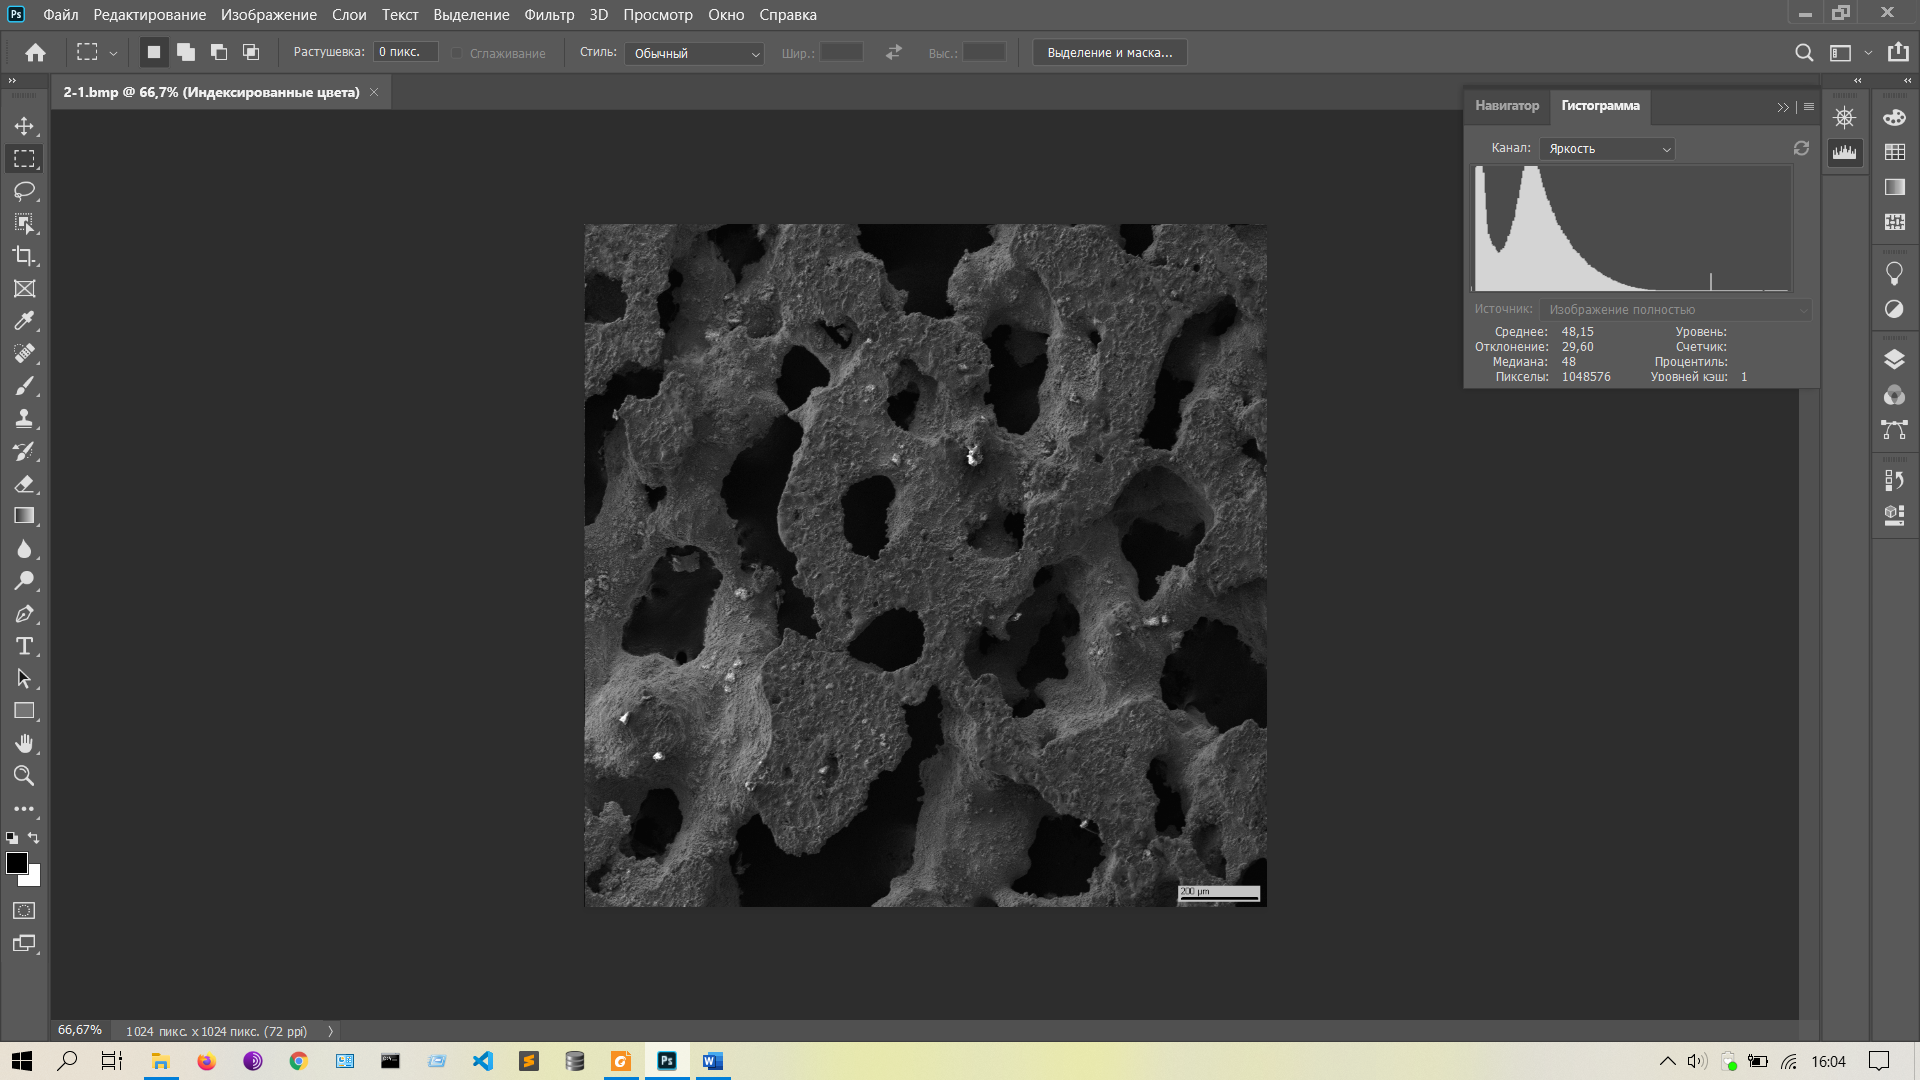
Task: Open the Стиль dropdown showing Обычный
Action: tap(694, 53)
